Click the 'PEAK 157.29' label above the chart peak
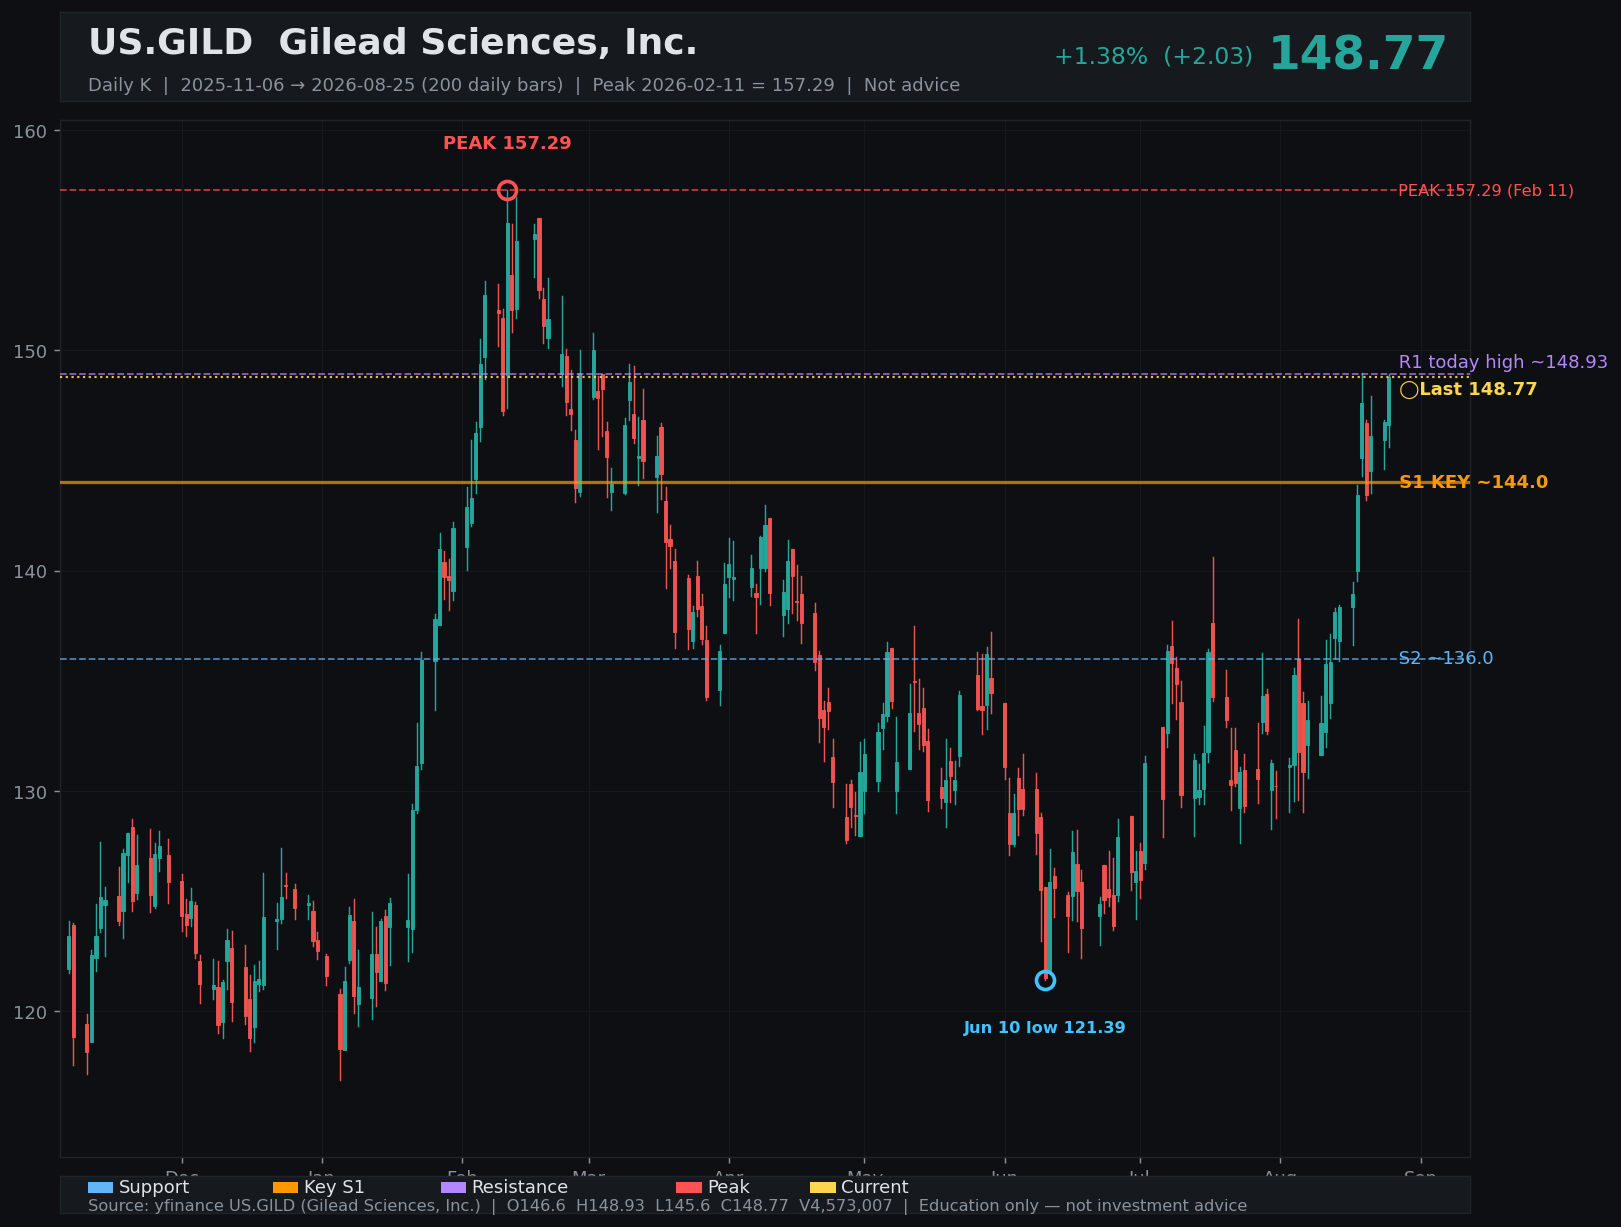This screenshot has height=1227, width=1621. coord(507,143)
